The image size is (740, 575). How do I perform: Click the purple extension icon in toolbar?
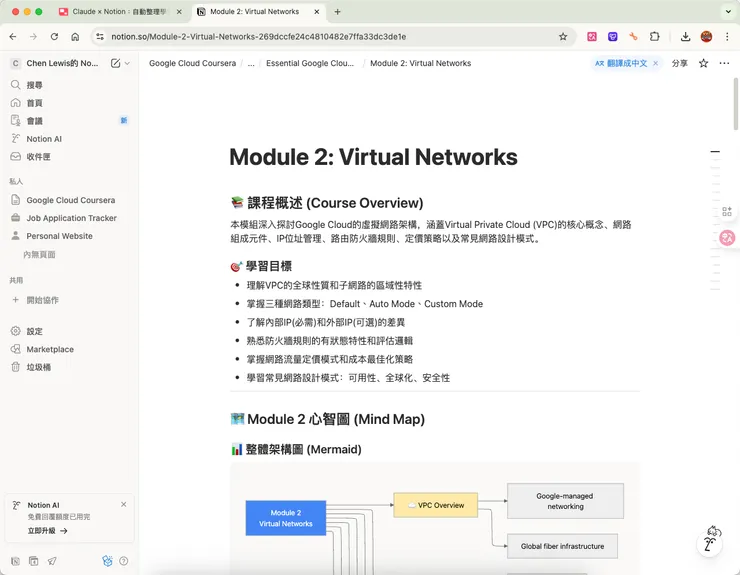tap(613, 36)
